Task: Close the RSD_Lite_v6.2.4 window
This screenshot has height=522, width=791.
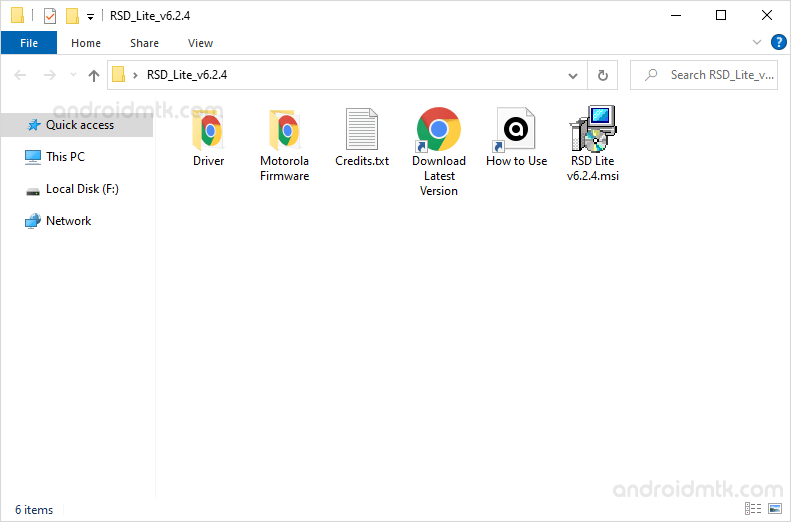Action: pos(767,16)
